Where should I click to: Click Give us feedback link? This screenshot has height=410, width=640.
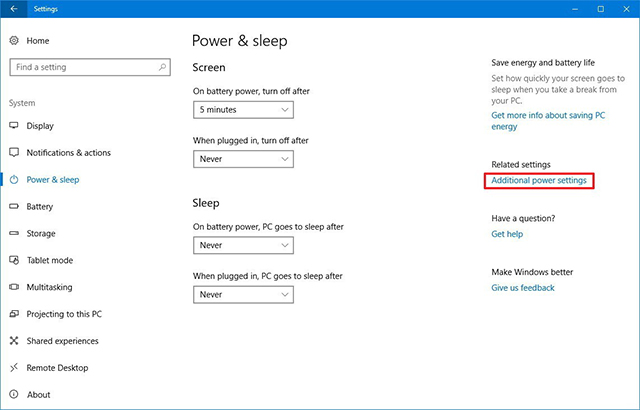click(x=523, y=288)
